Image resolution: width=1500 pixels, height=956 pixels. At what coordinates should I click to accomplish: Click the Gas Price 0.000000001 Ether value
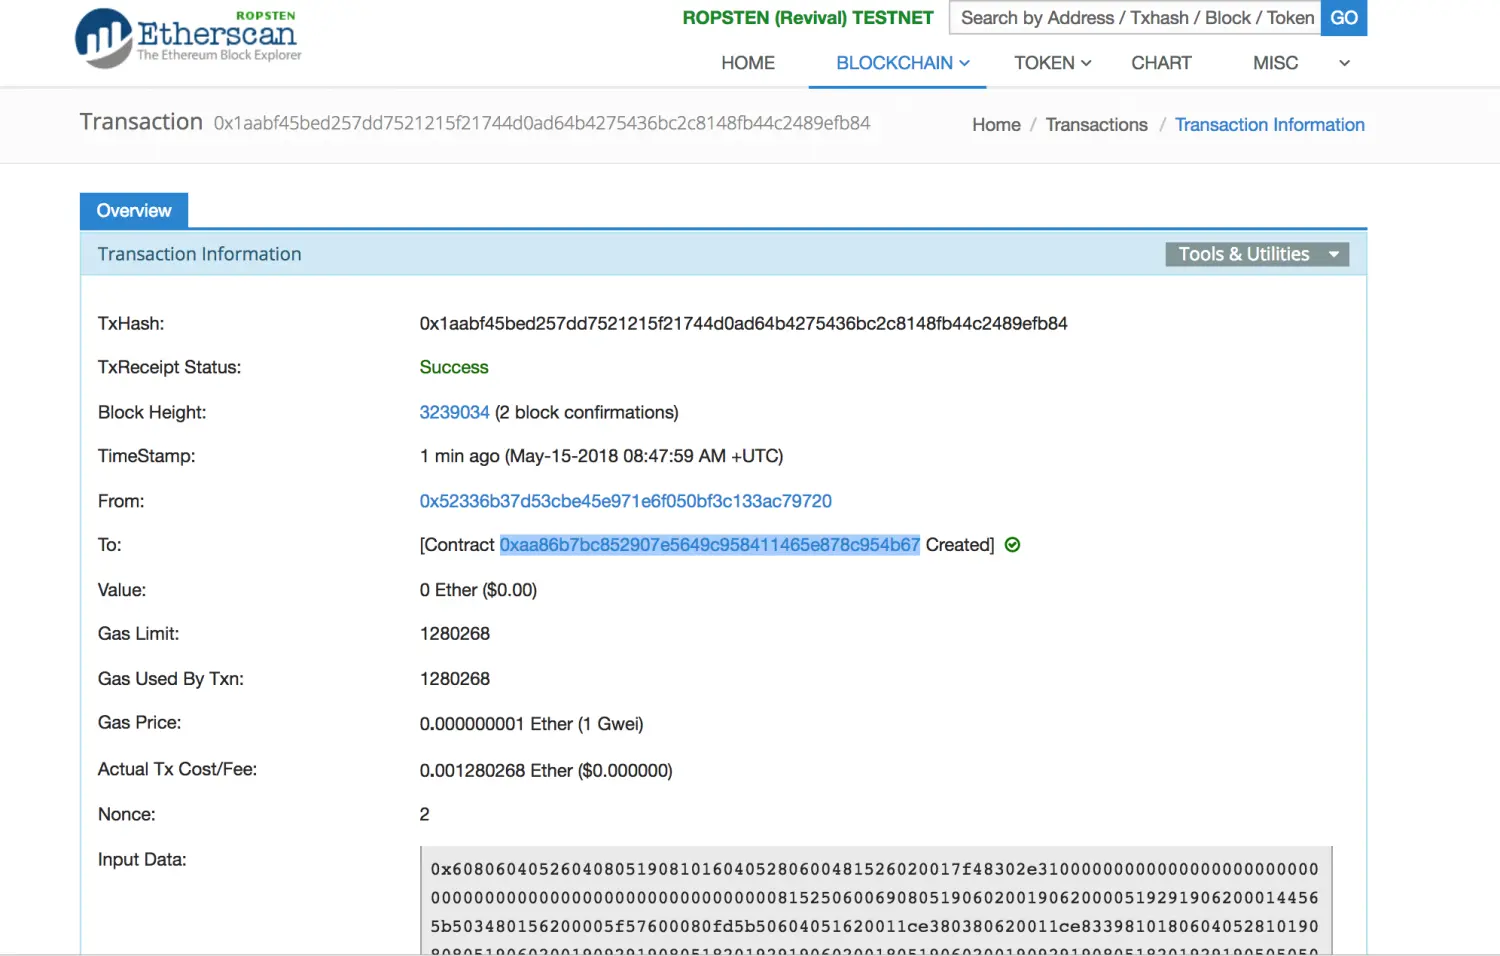531,724
